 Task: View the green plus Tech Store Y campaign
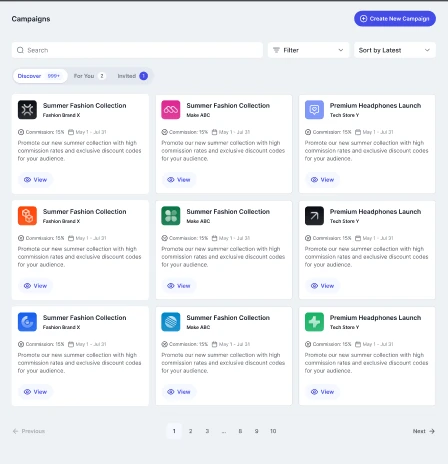tap(322, 392)
